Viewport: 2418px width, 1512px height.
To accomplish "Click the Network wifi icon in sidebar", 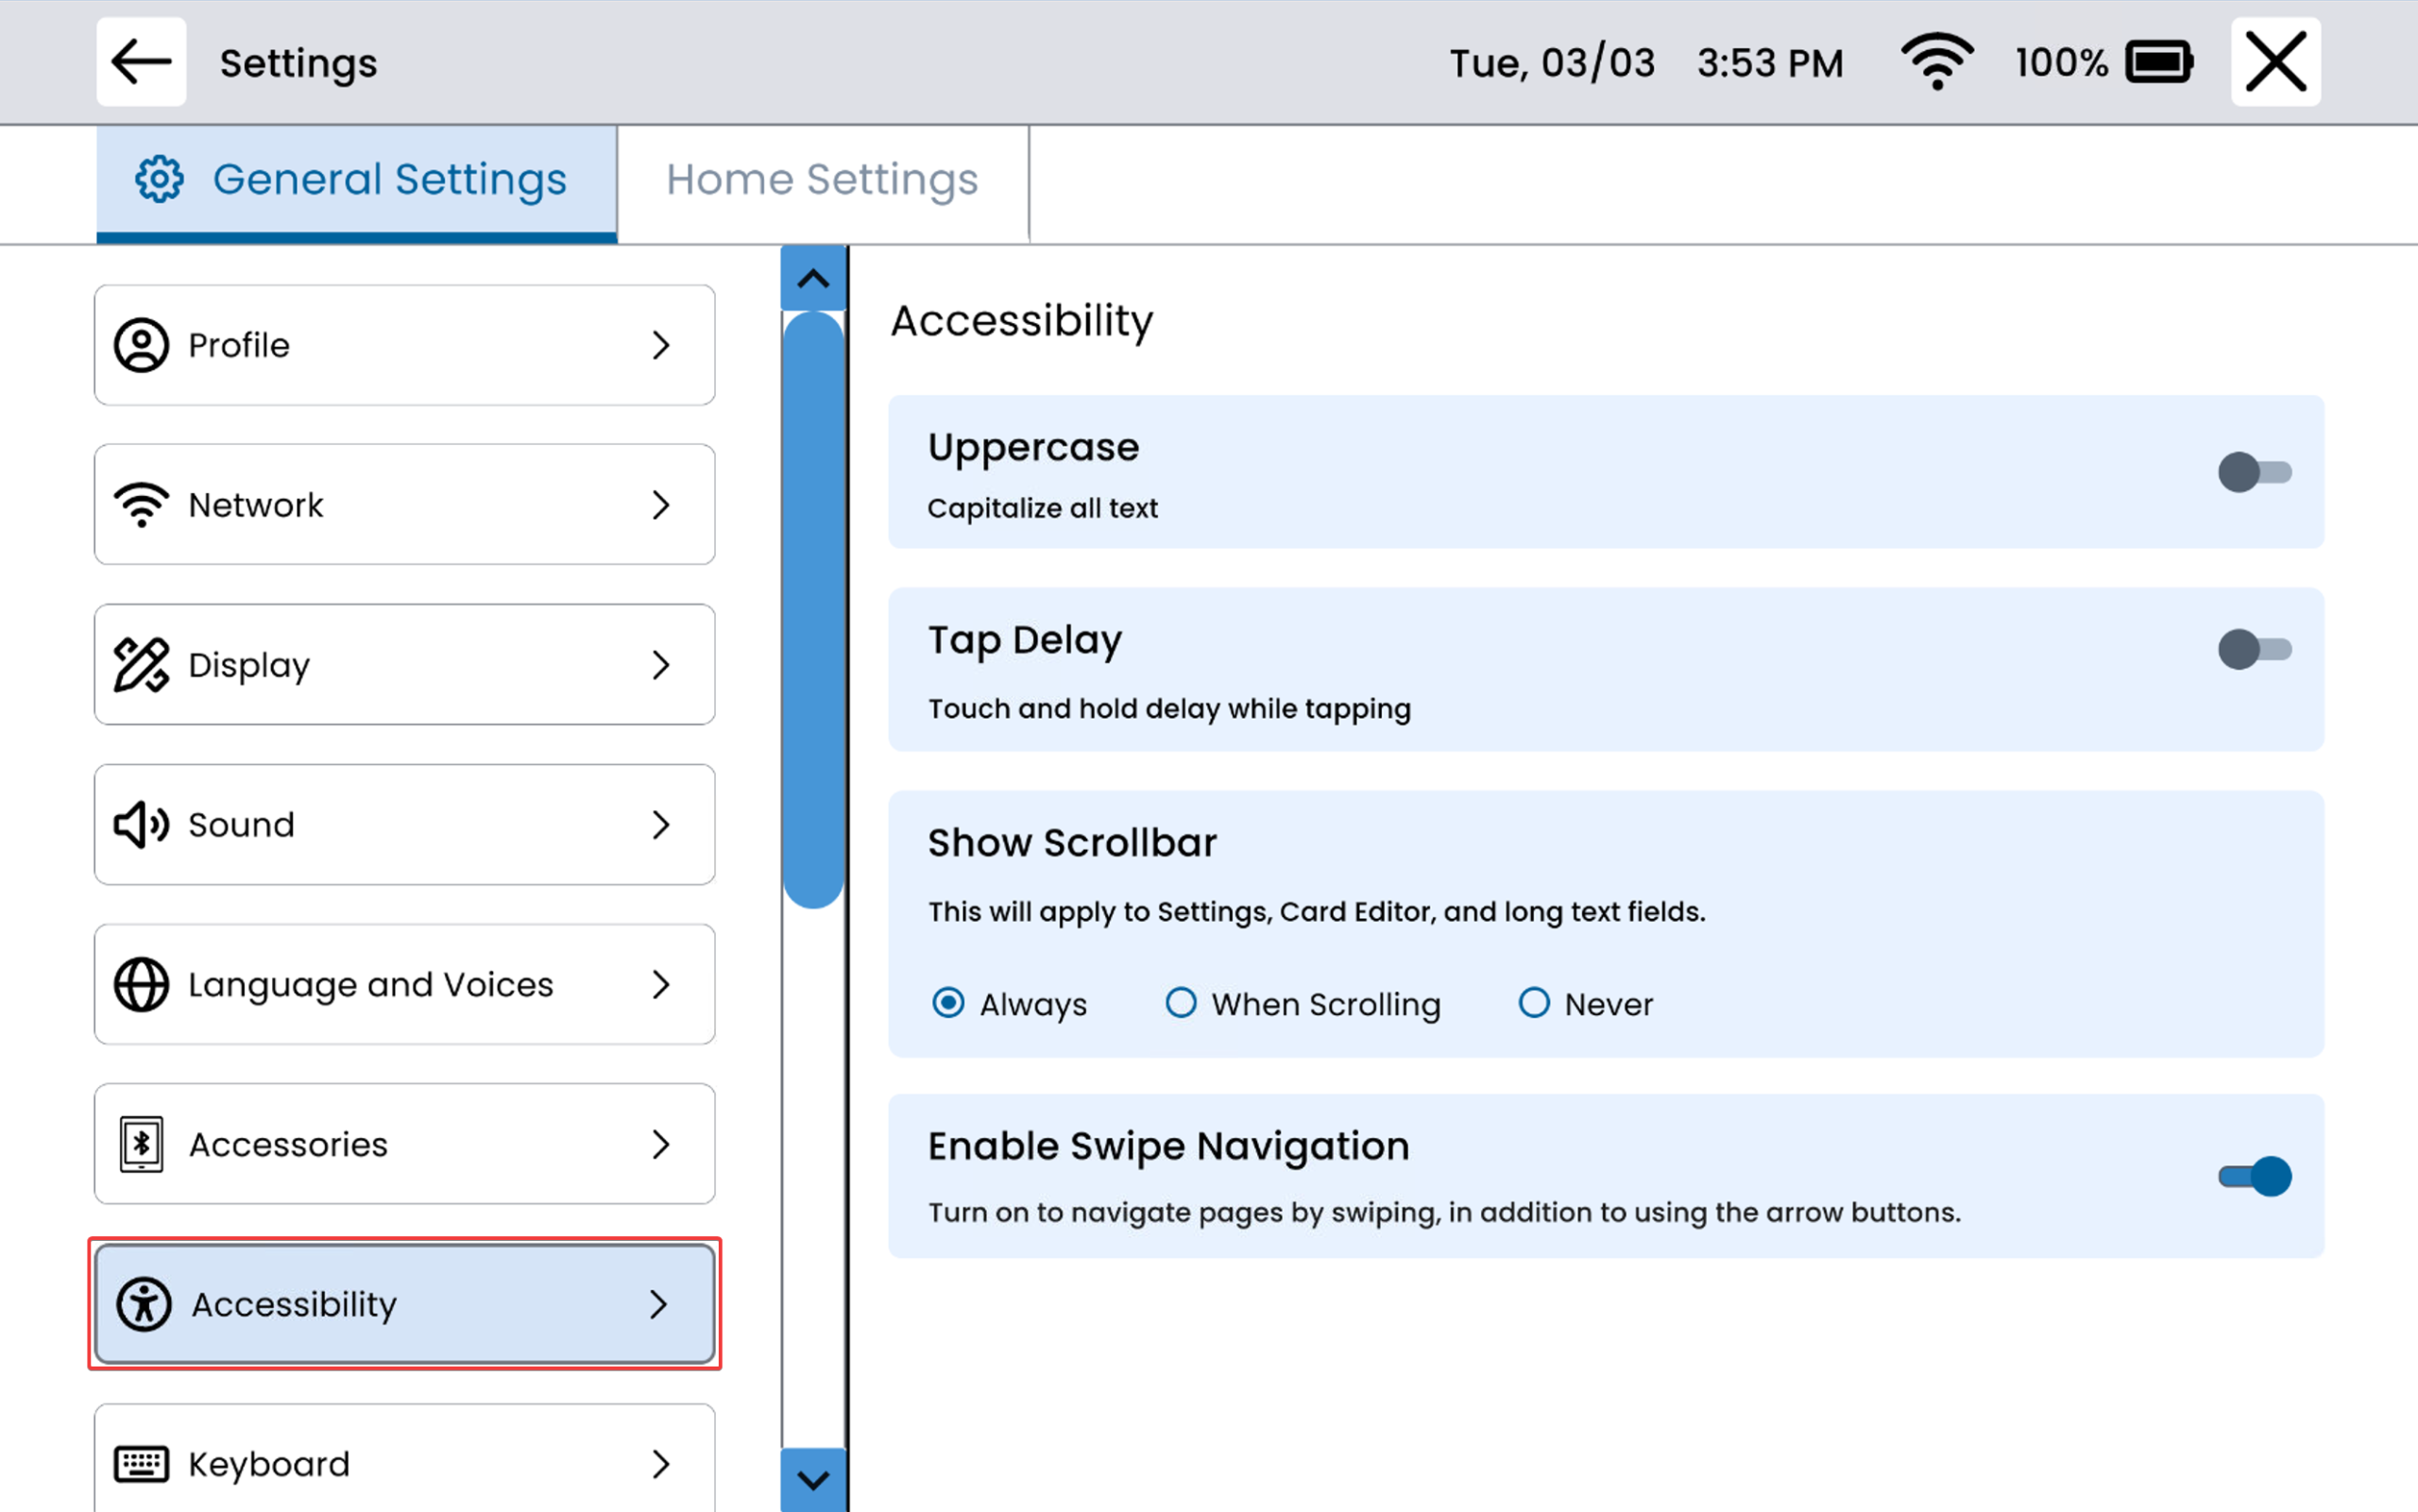I will [141, 505].
